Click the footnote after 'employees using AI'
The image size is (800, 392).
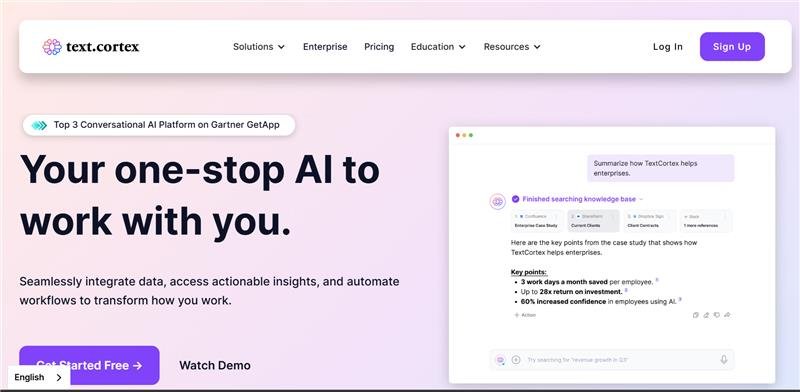pos(680,300)
